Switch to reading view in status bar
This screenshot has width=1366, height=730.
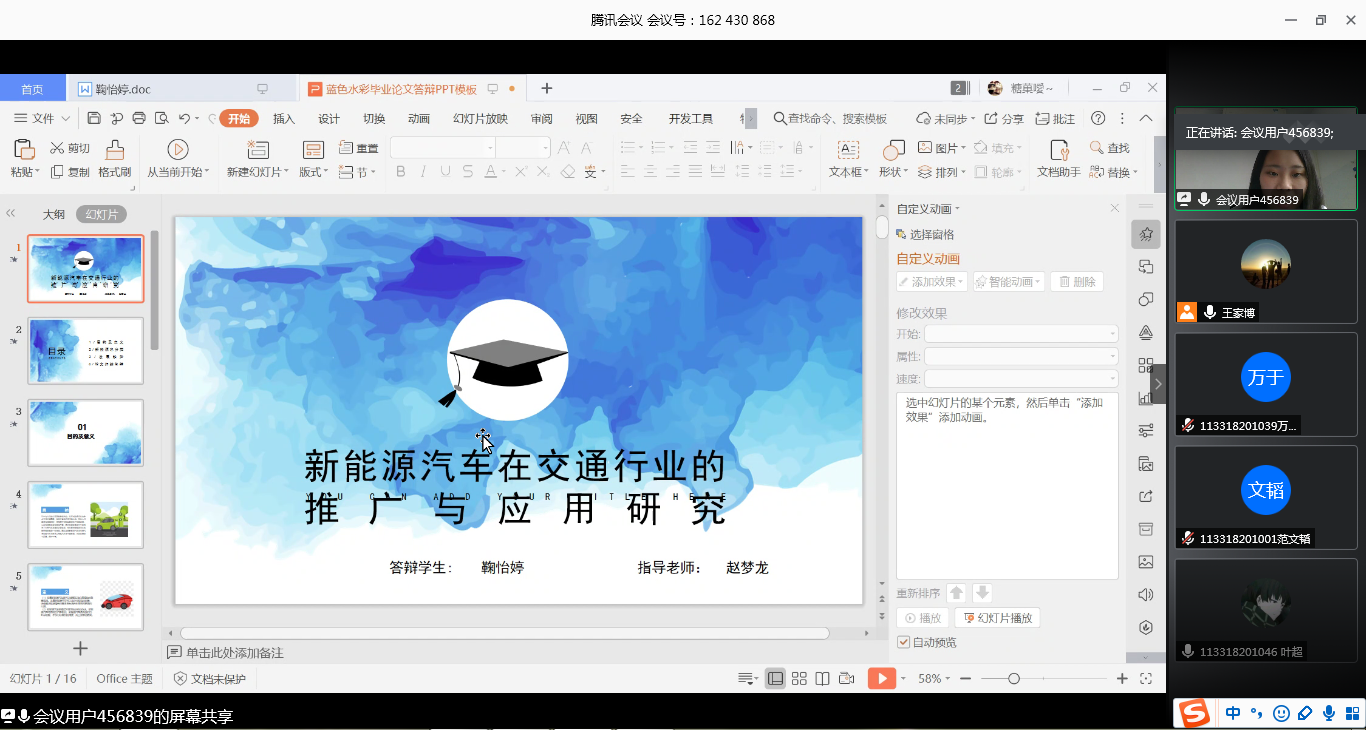822,679
